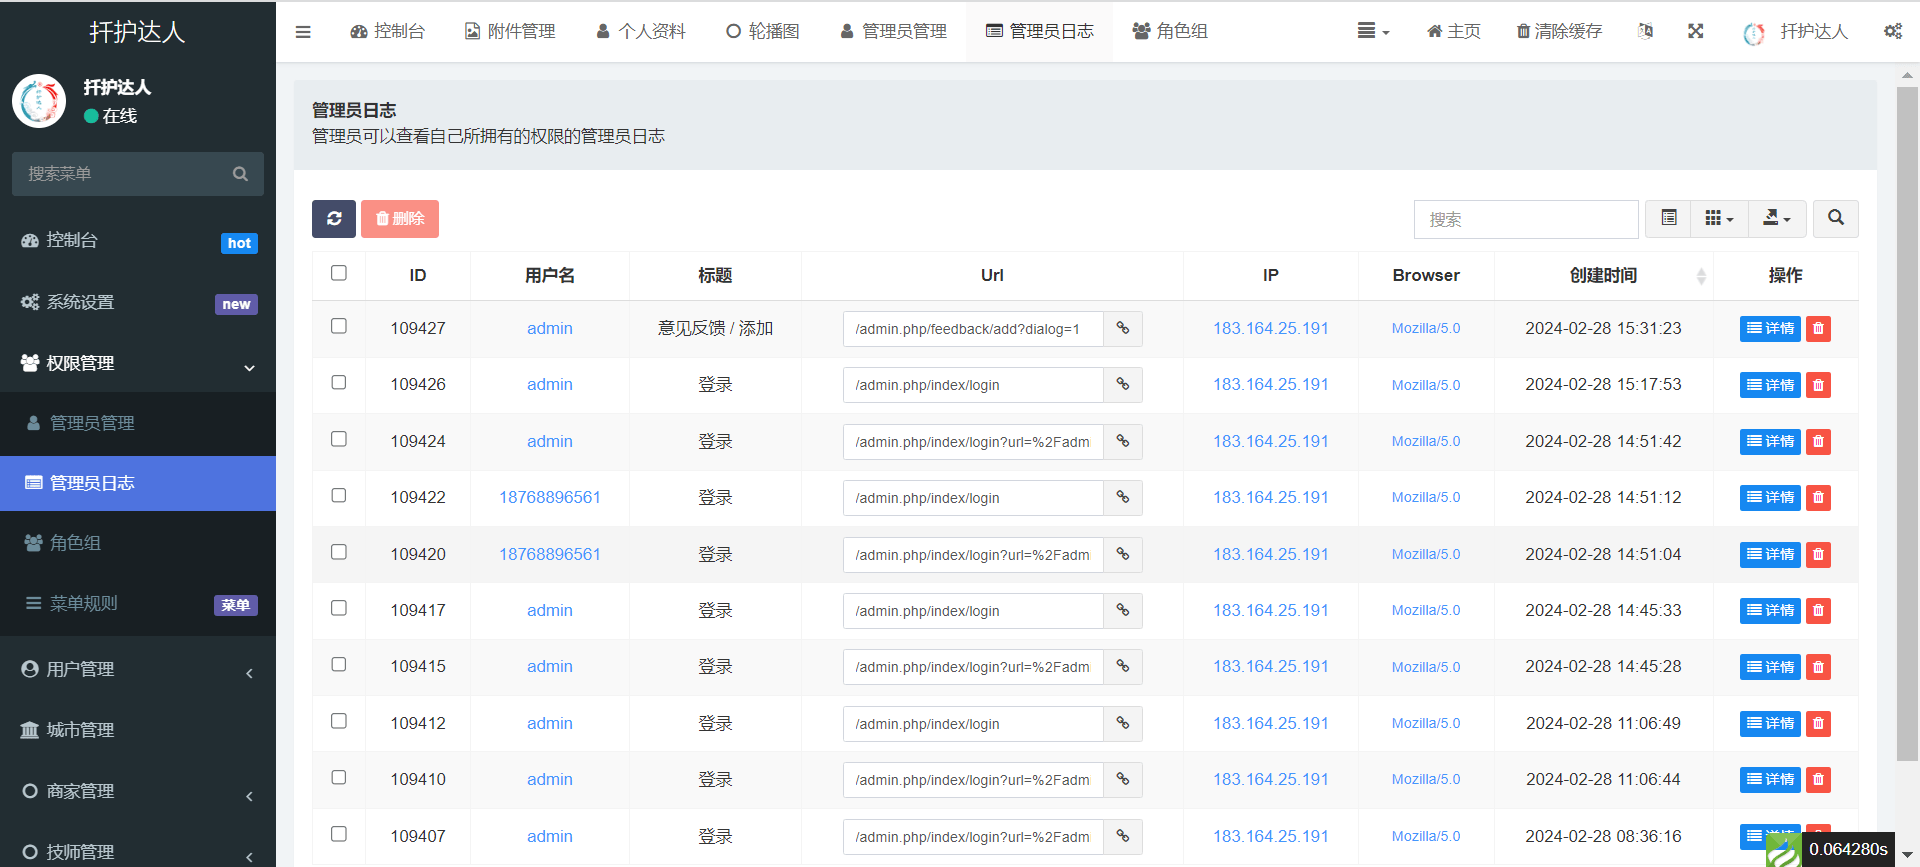Click 详情 button for log 109424
This screenshot has width=1920, height=867.
coord(1769,442)
